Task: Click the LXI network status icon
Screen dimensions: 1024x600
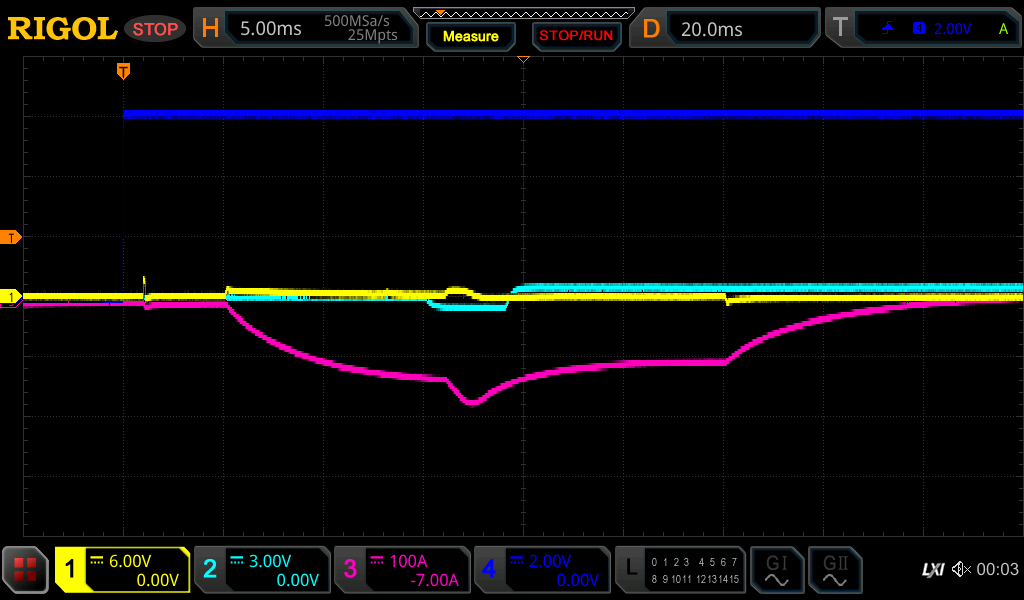Action: [x=932, y=570]
